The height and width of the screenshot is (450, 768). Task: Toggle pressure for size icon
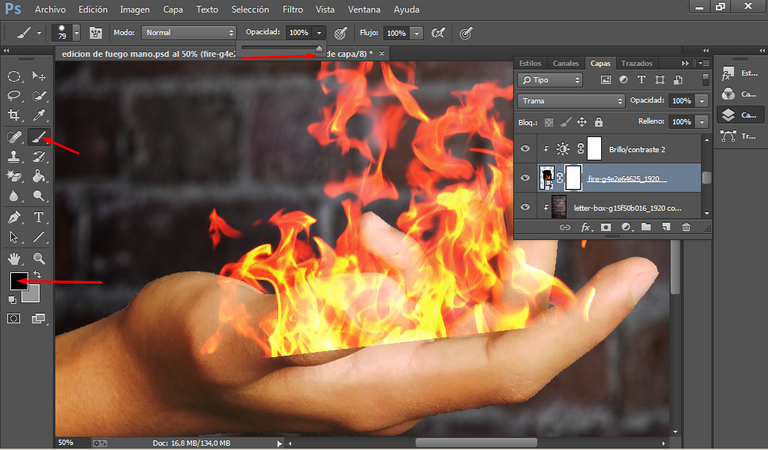pos(466,33)
